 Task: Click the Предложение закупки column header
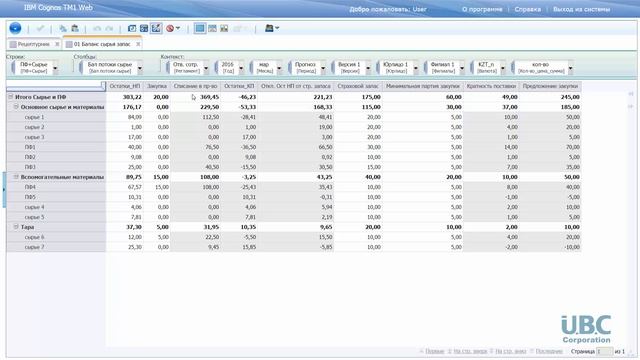[550, 86]
